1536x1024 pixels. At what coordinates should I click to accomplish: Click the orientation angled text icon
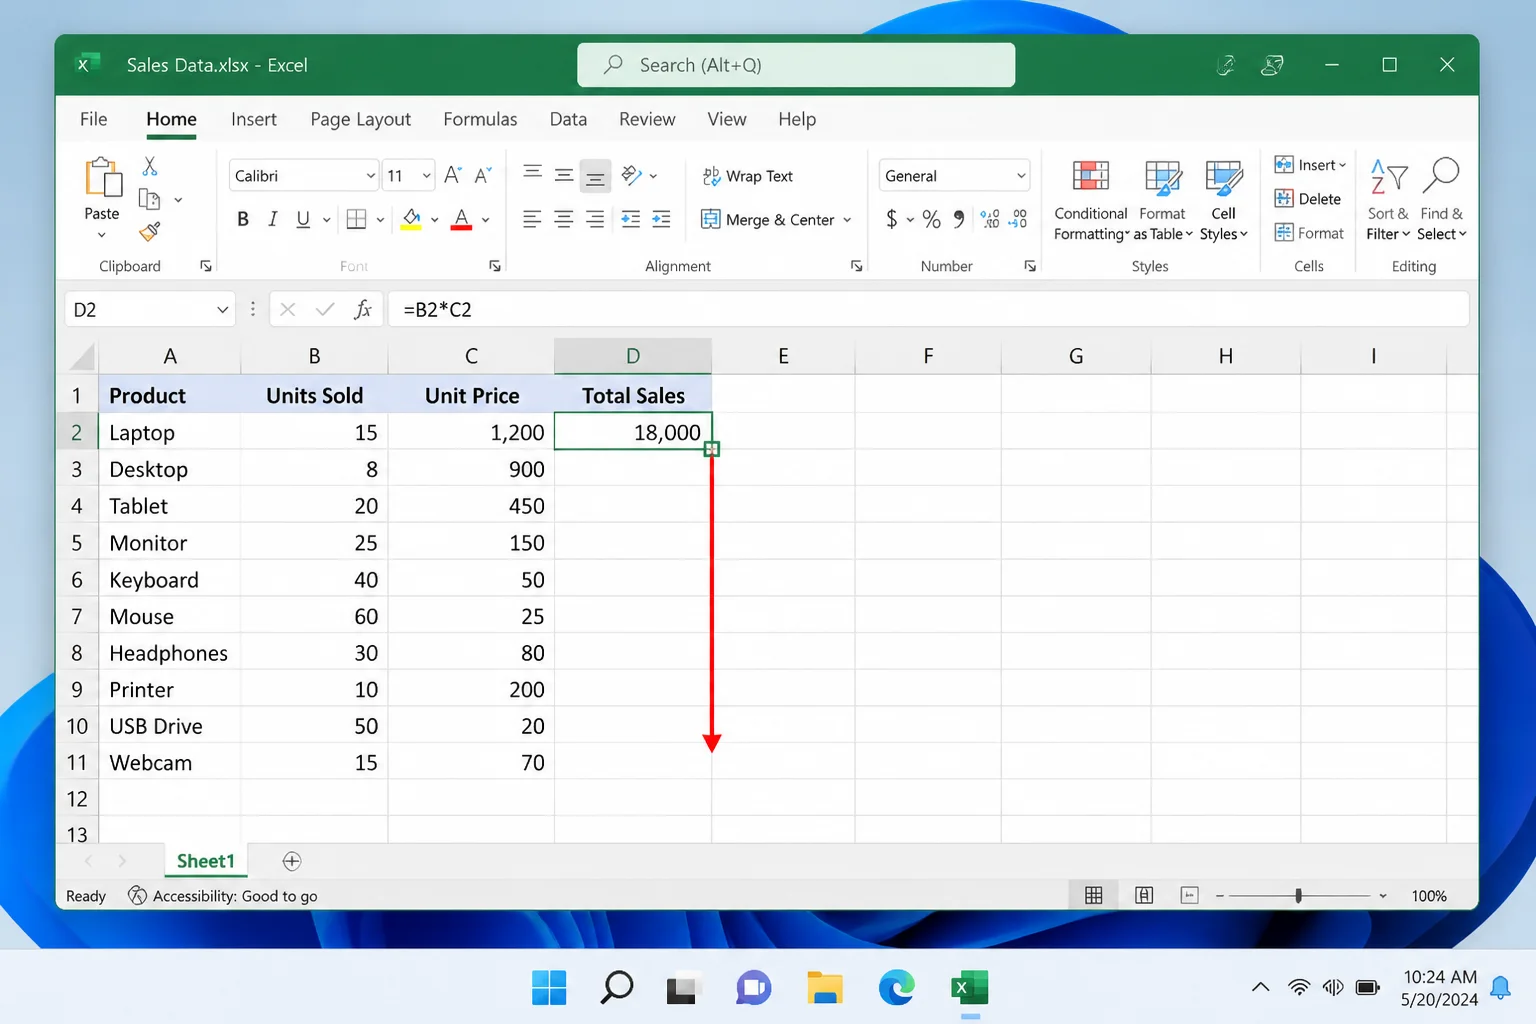coord(631,175)
